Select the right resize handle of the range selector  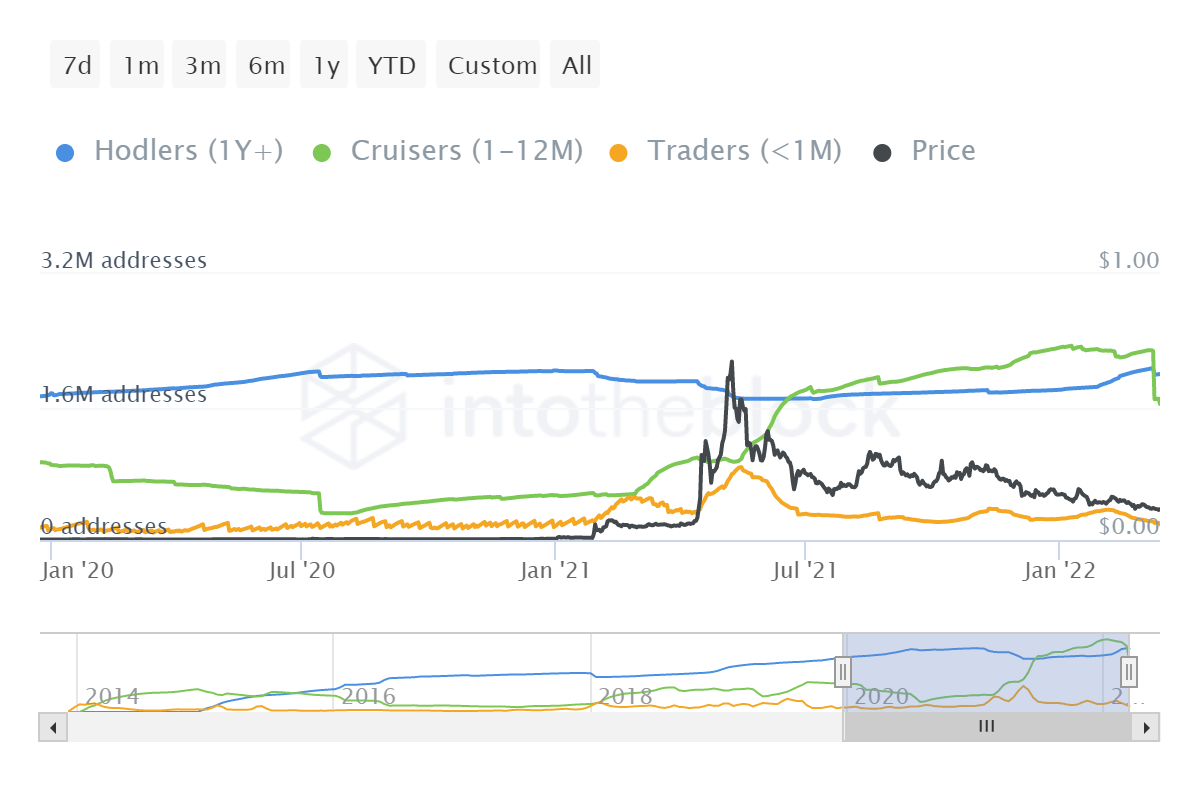(1128, 673)
